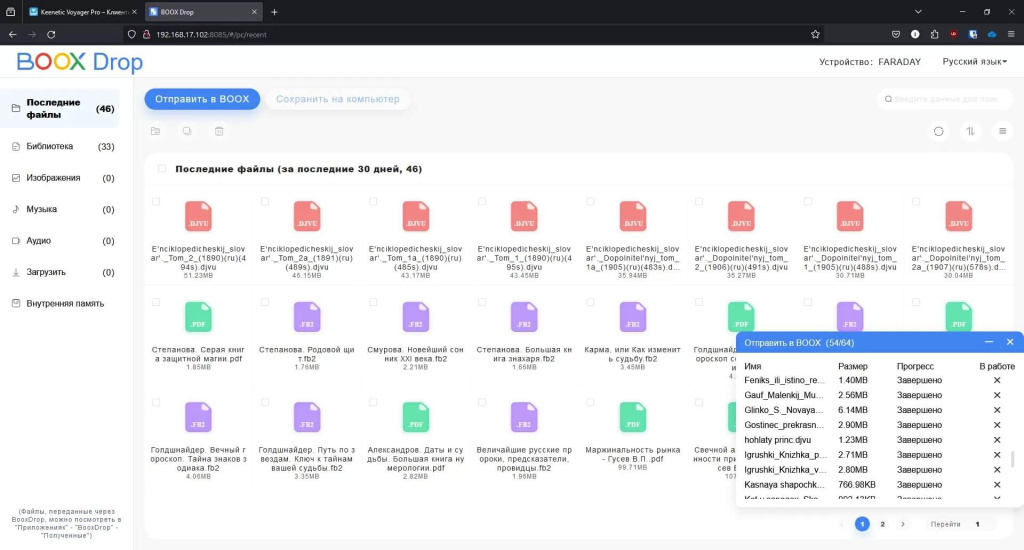The width and height of the screenshot is (1024, 550).
Task: Open DJVU file Tom_2_(1890) 51.23MB
Action: coord(198,216)
